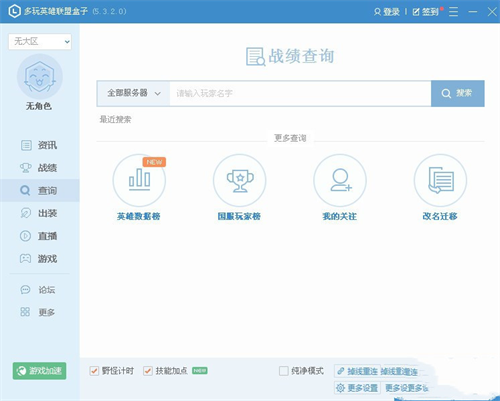Click the 搜索 search button
This screenshot has height=401, width=500.
[x=458, y=93]
